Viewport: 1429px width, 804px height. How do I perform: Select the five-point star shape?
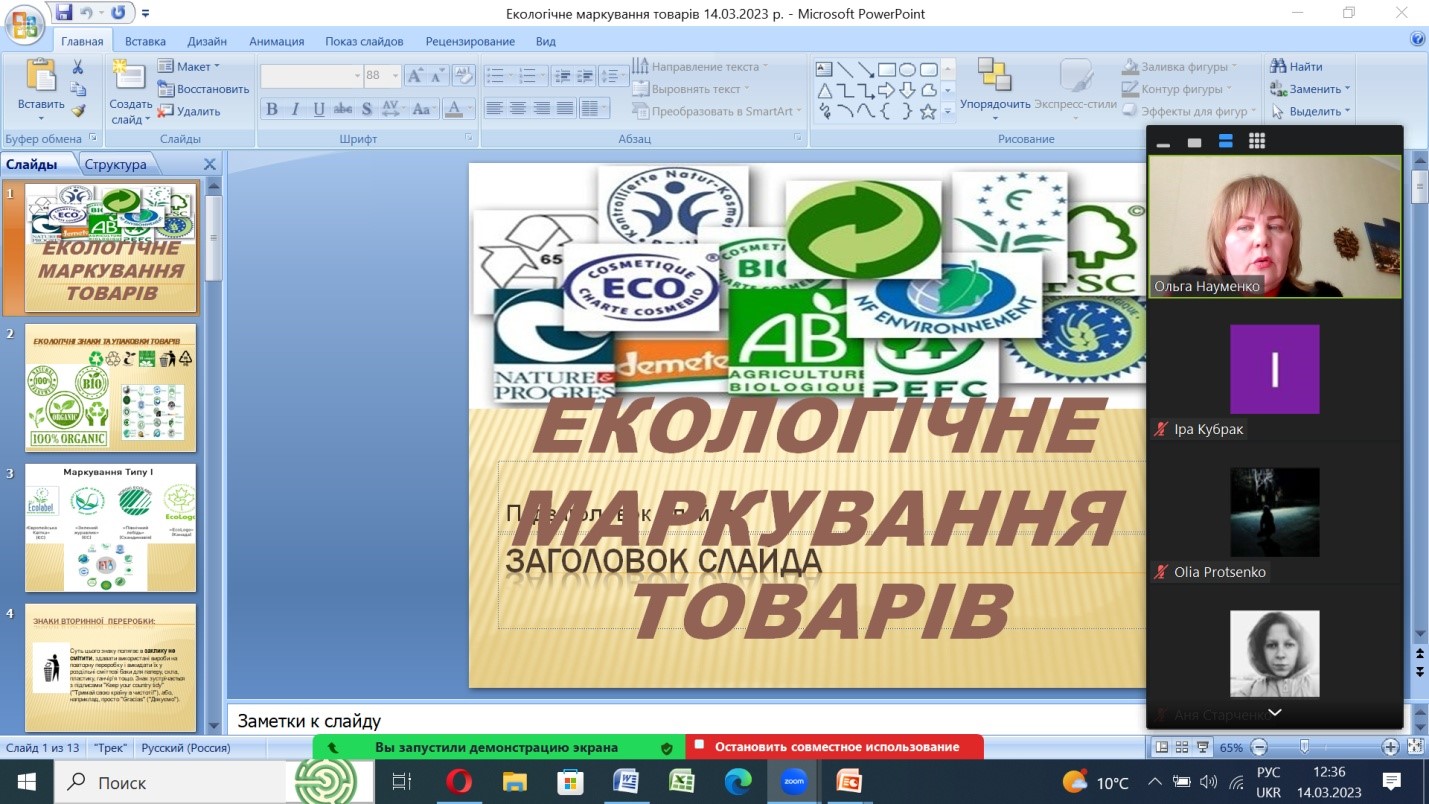[928, 112]
